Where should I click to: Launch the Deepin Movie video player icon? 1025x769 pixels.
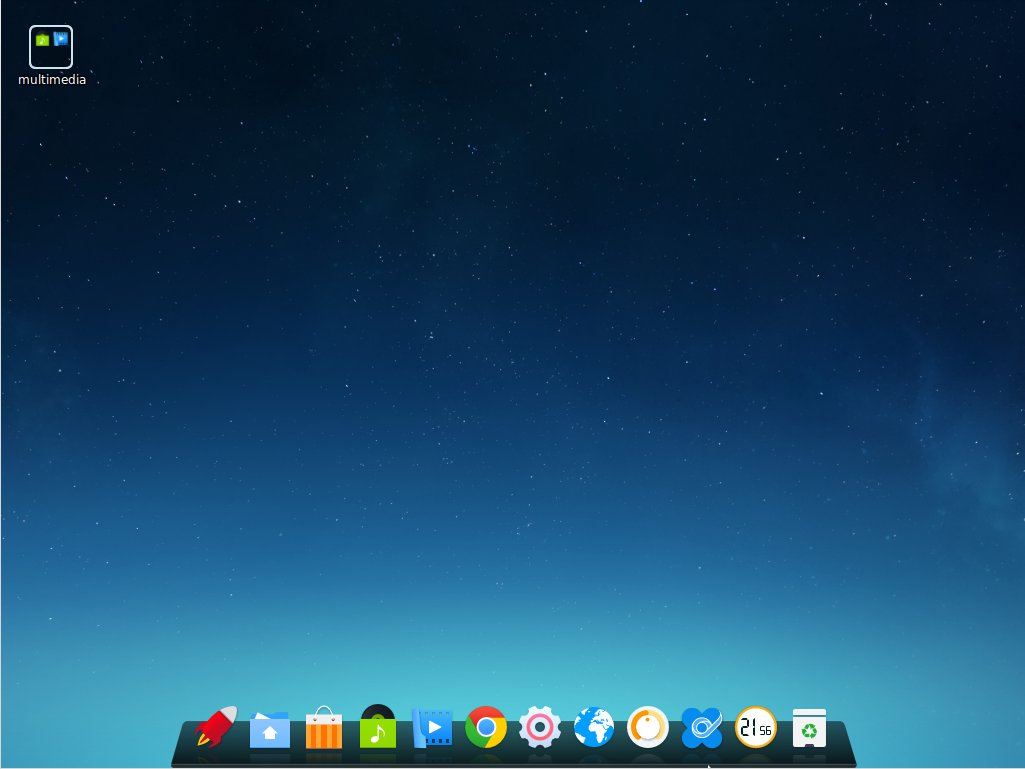click(x=432, y=728)
